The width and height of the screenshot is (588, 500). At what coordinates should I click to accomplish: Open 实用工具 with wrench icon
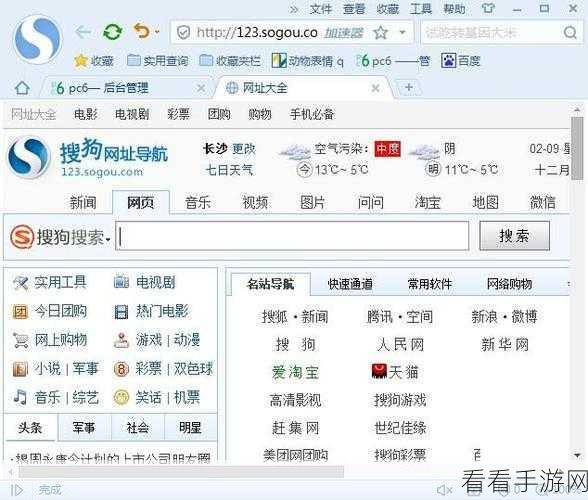(50, 282)
